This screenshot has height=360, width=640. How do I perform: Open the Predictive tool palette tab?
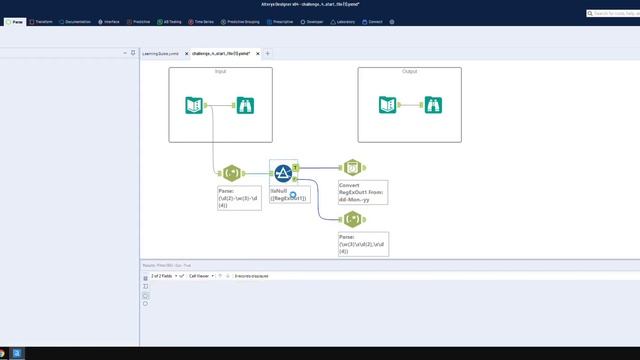(138, 22)
